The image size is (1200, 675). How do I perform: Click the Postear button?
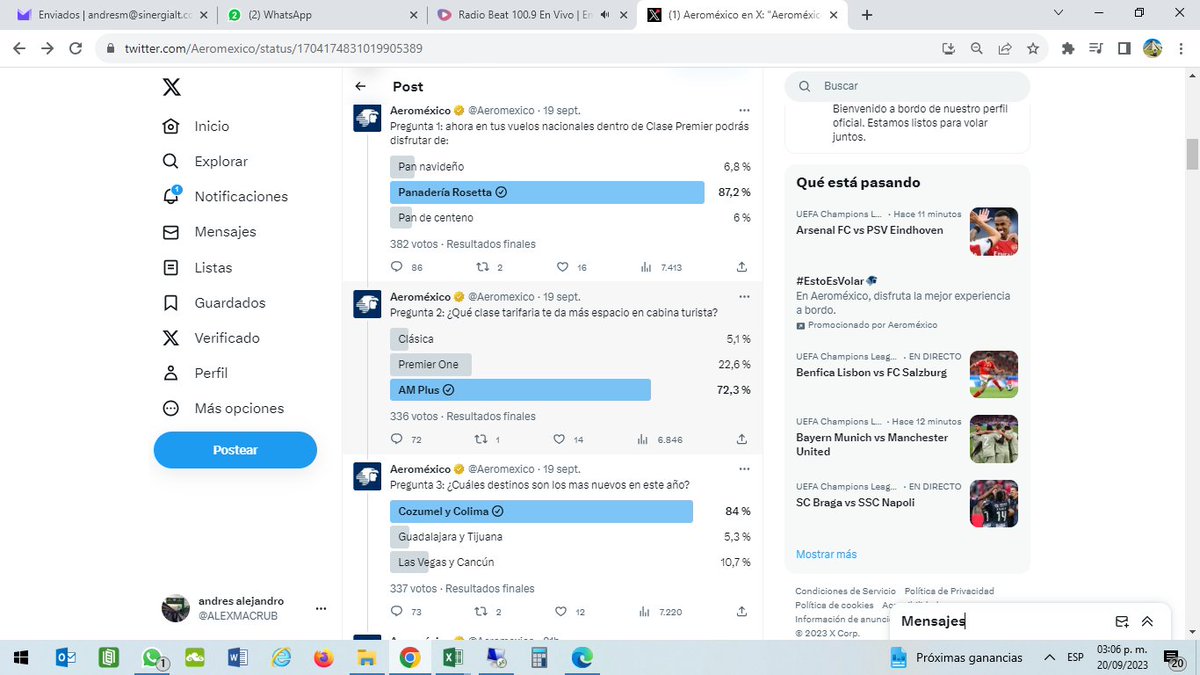point(235,450)
